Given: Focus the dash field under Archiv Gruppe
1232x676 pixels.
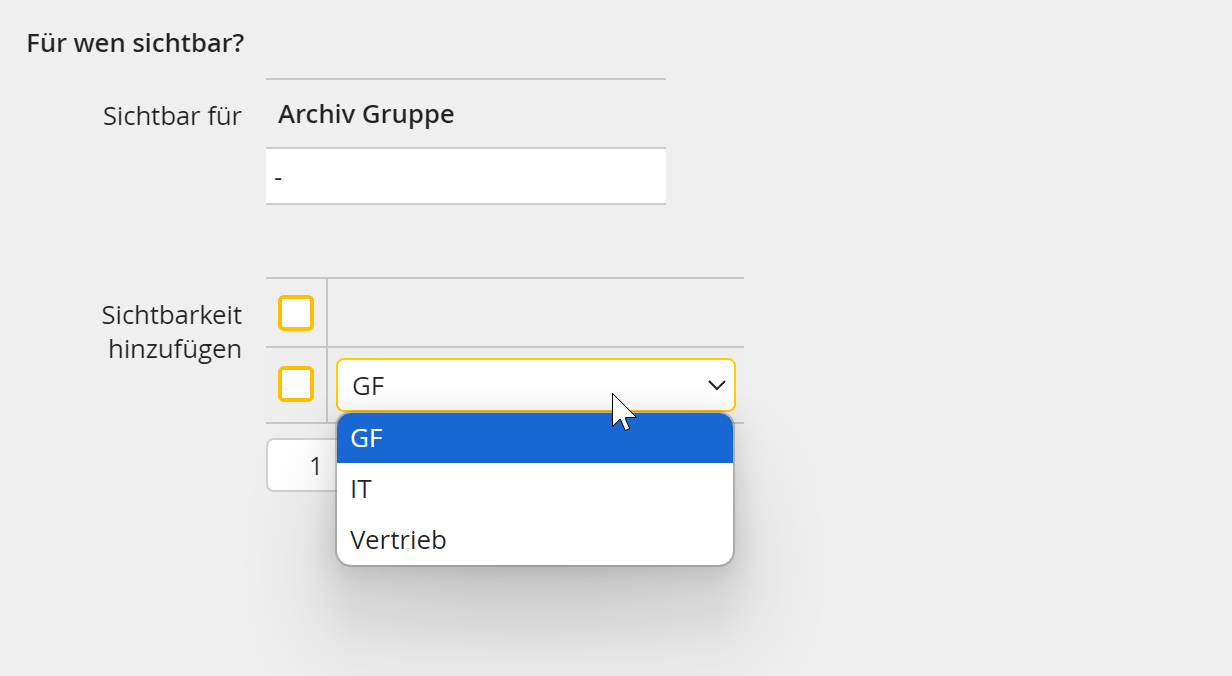Looking at the screenshot, I should [466, 177].
